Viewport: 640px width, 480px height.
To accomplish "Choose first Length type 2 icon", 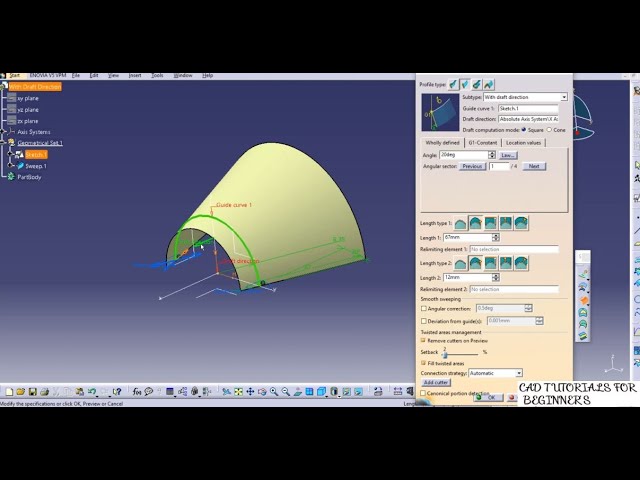I will (x=460, y=263).
